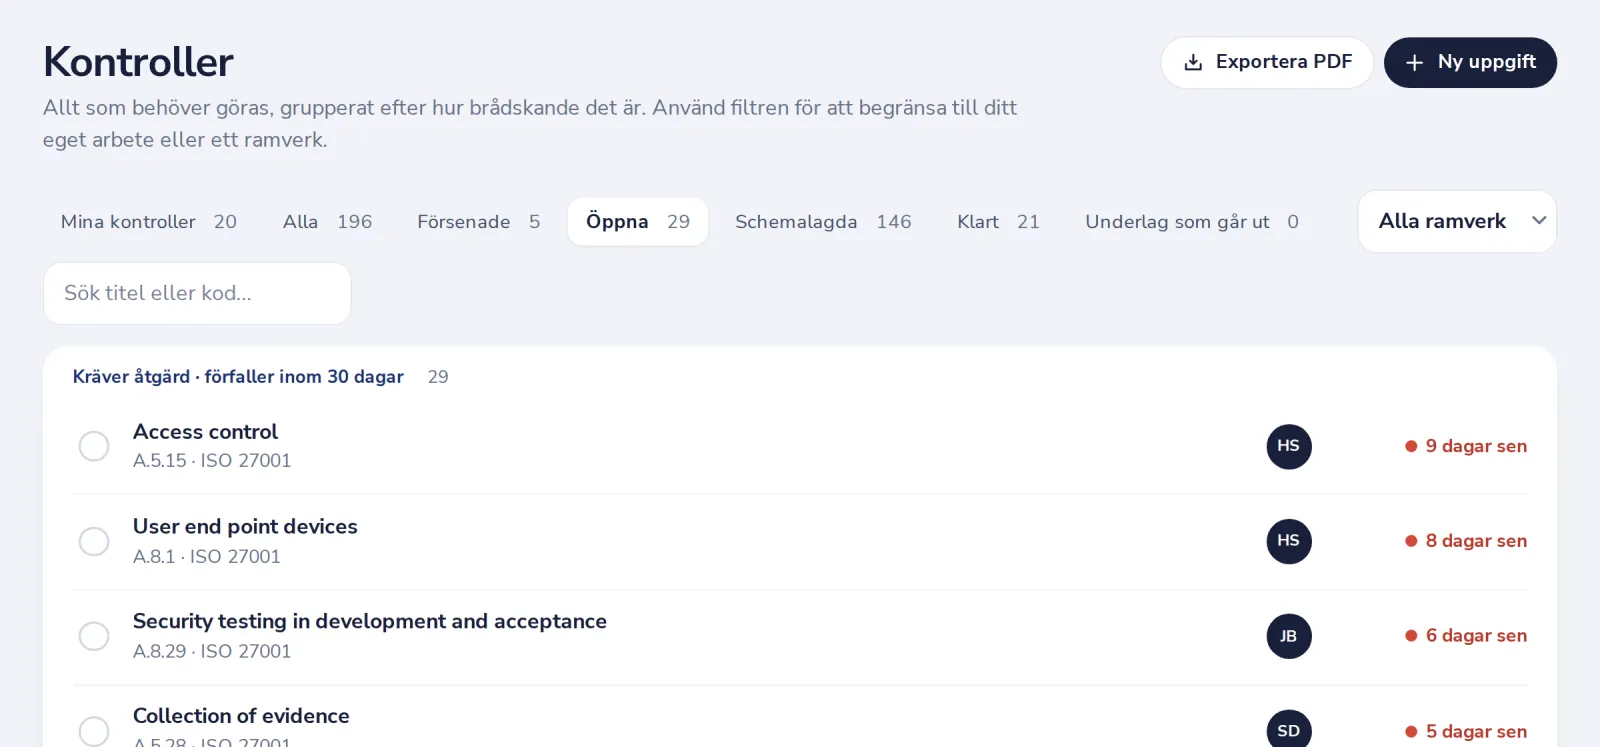Click the 9 dagar sen overdue label
The image size is (1600, 747).
coord(1466,446)
